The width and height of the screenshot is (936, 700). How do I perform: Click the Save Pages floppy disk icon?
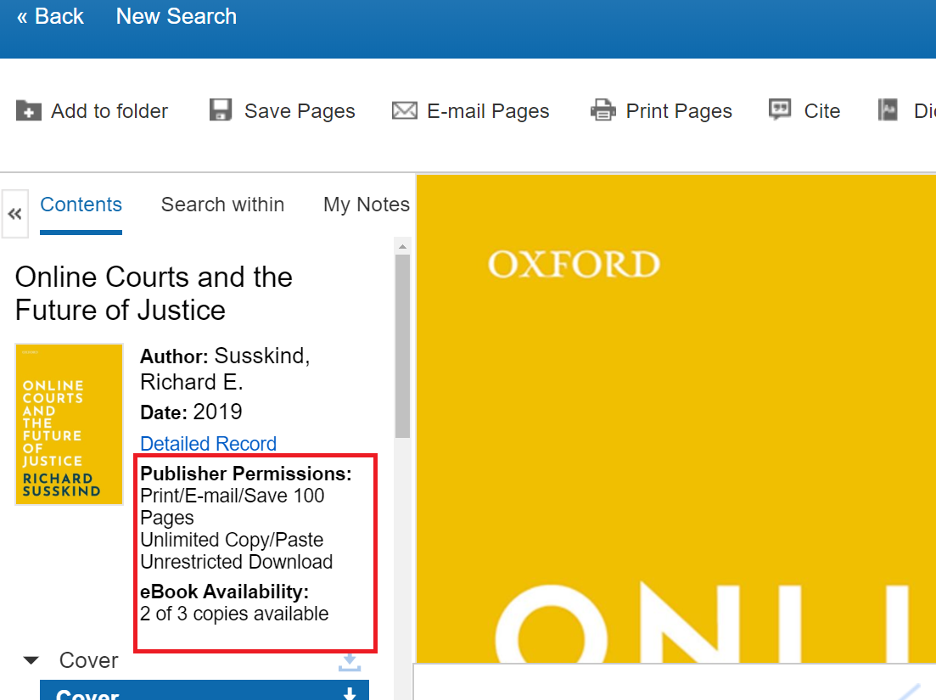tap(221, 110)
